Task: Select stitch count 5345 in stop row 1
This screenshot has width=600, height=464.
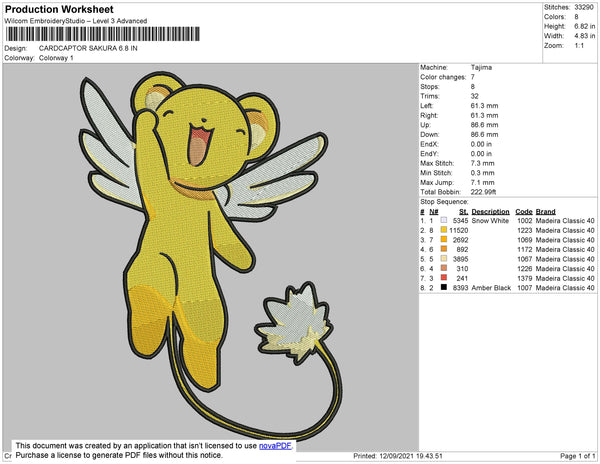Action: point(460,221)
